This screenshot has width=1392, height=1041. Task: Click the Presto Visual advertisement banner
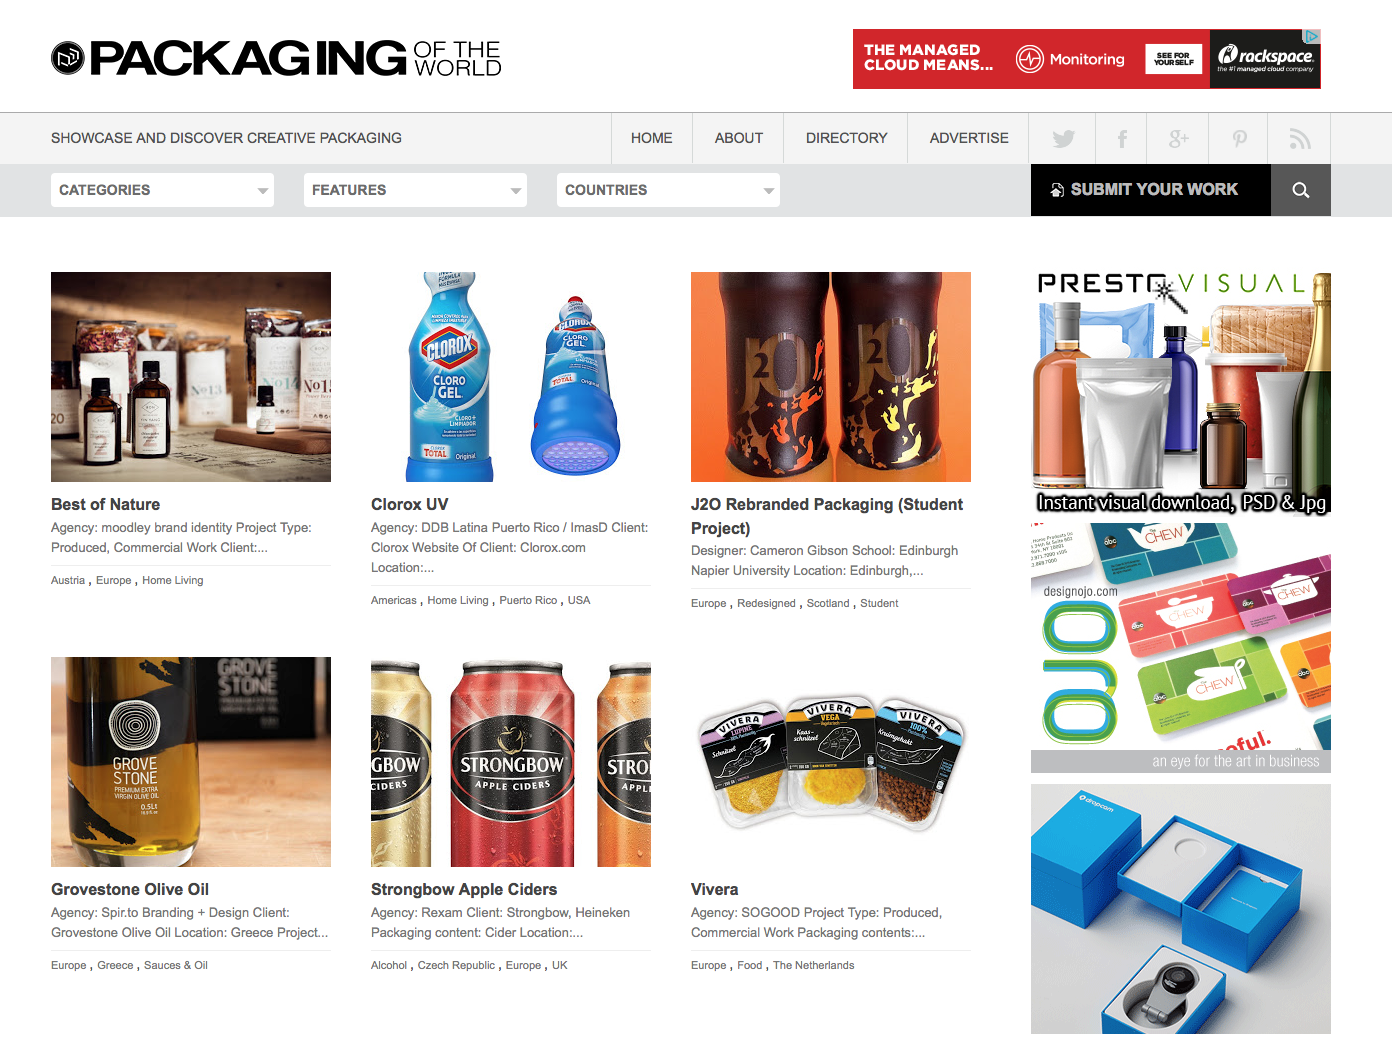click(1181, 392)
